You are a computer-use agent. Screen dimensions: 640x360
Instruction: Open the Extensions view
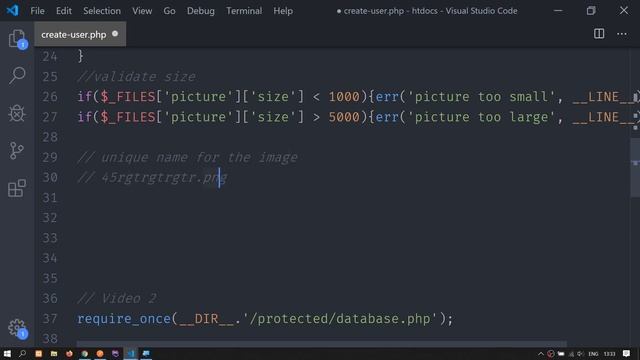tap(17, 188)
